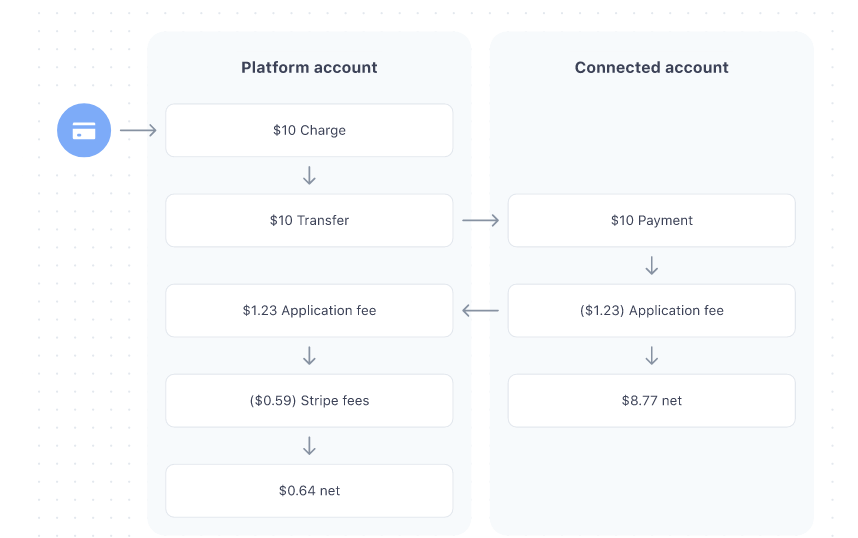The height and width of the screenshot is (538, 858).
Task: Pick the $0.64 net box
Action: [309, 491]
